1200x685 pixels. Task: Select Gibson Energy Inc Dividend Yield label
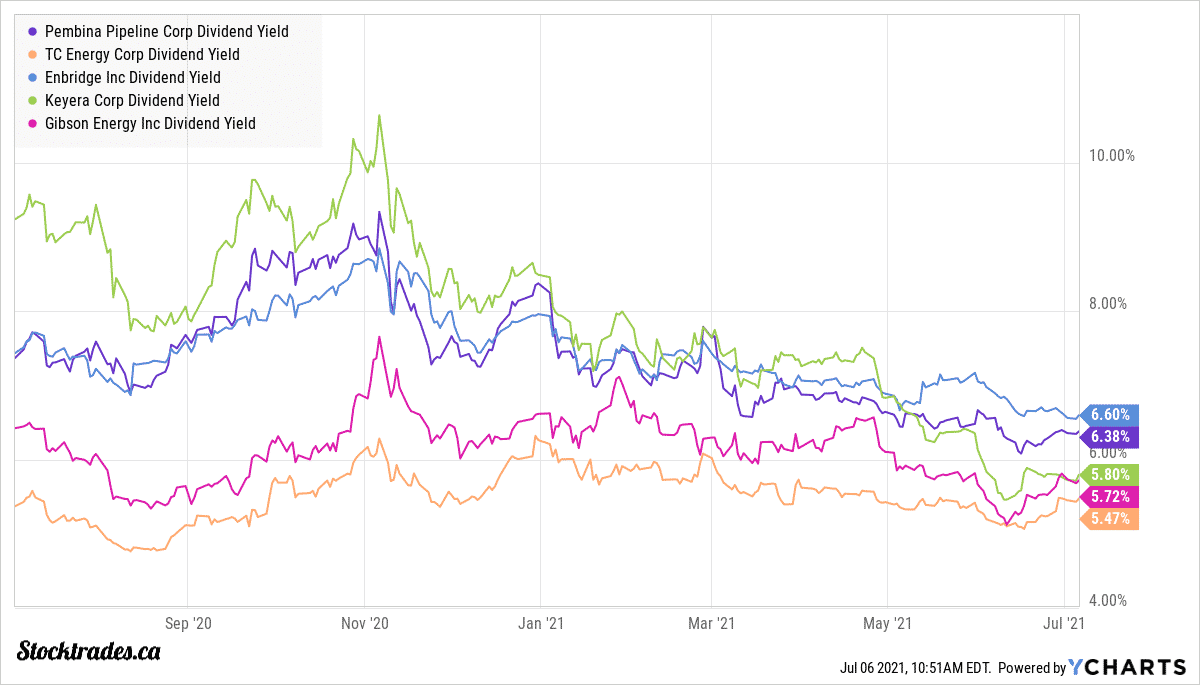point(150,124)
